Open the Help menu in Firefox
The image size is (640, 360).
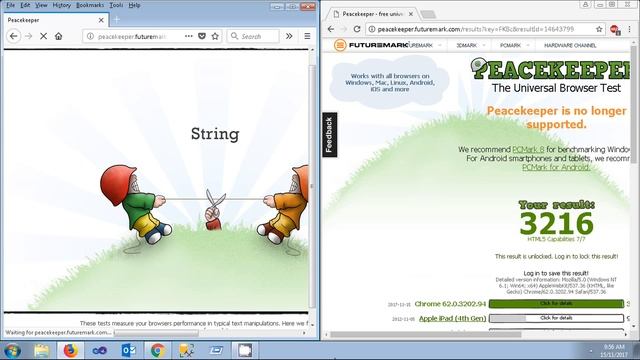tap(134, 5)
